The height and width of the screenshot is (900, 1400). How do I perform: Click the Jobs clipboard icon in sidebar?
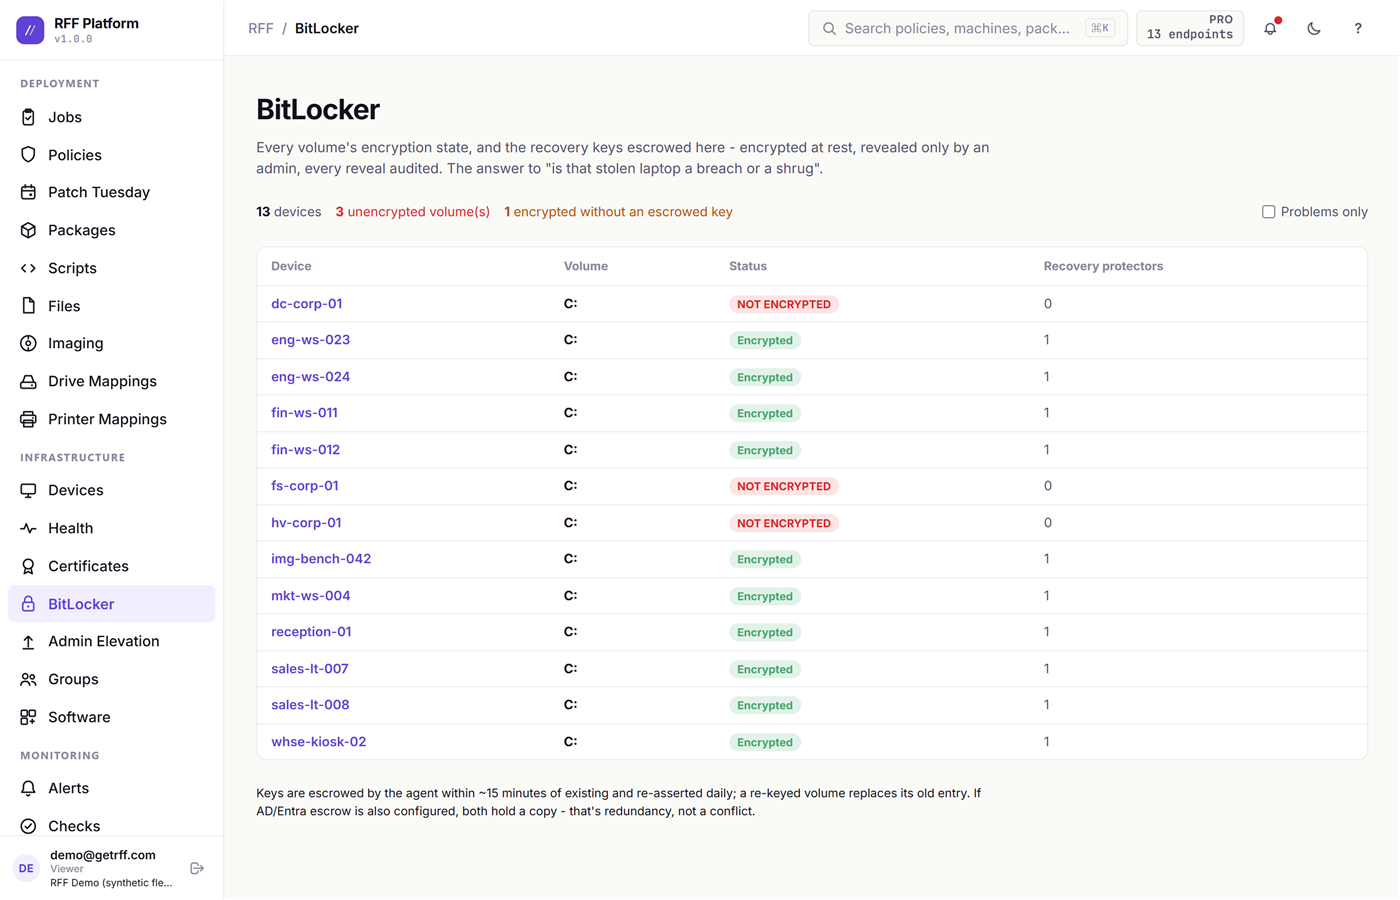(x=28, y=117)
